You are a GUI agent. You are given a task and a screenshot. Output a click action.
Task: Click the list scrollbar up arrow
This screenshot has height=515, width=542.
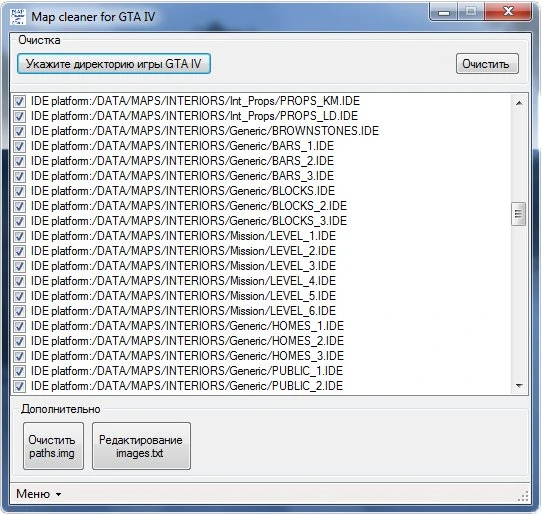pos(519,103)
